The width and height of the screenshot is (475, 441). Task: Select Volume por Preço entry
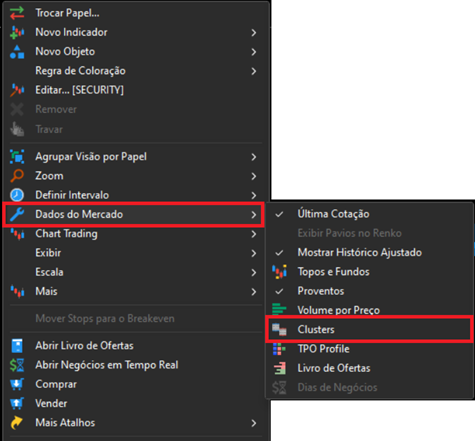click(369, 310)
